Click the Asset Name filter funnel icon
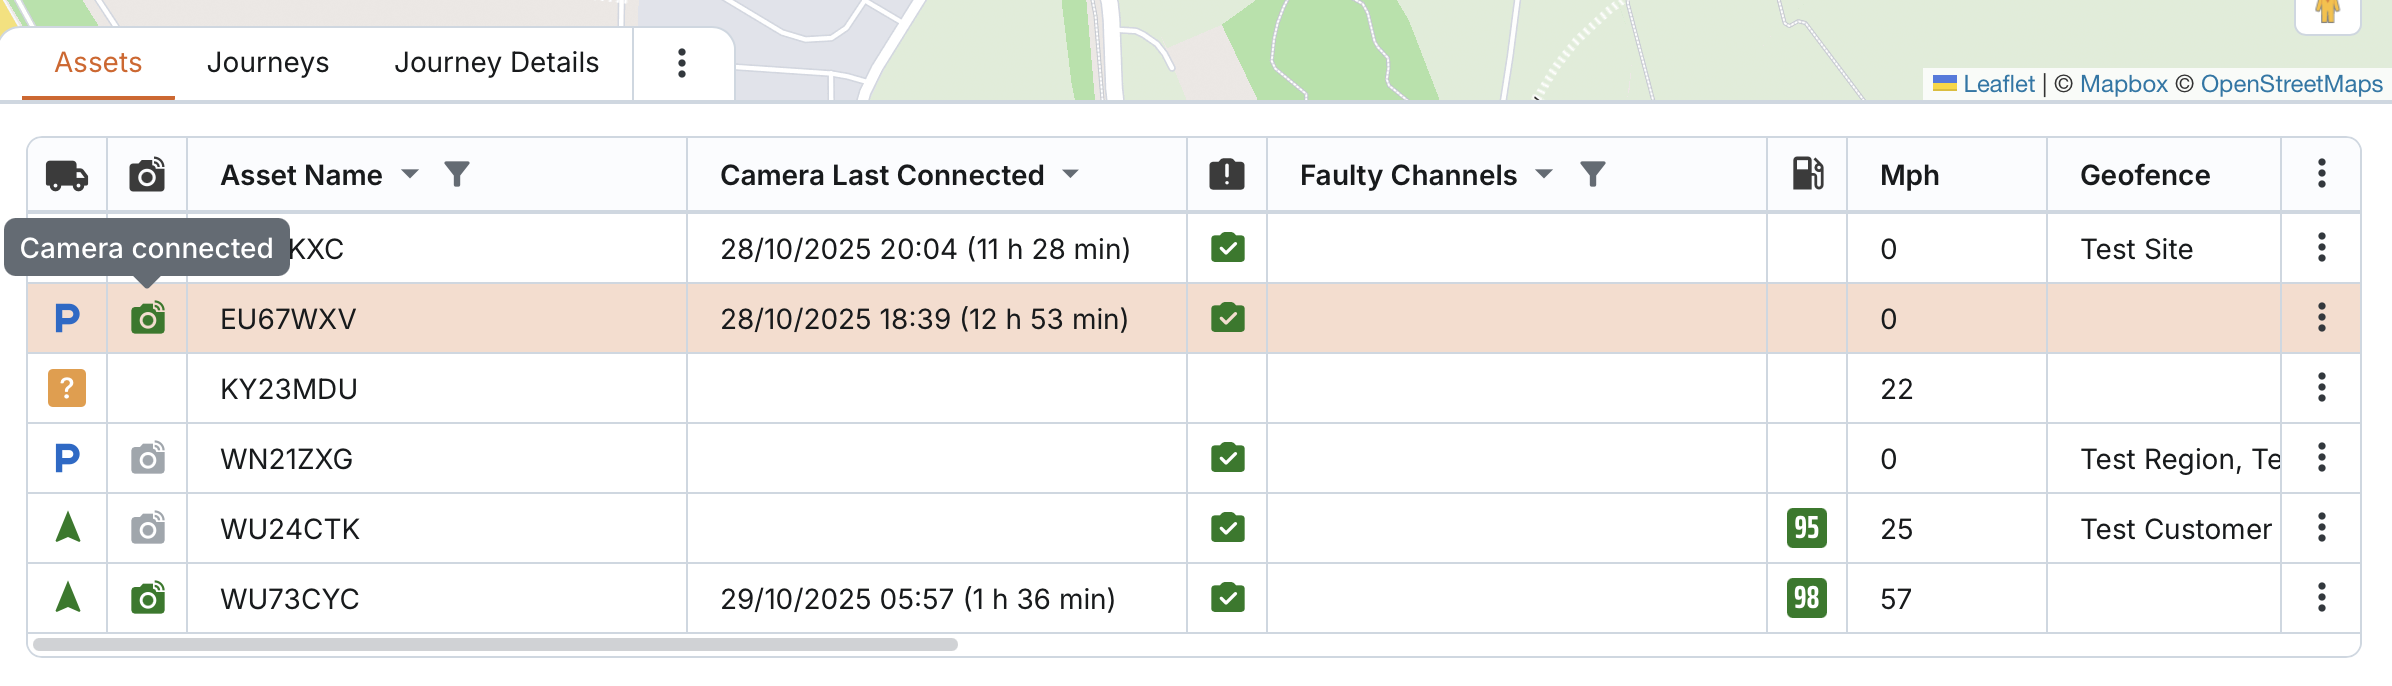Viewport: 2392px width, 686px height. (x=457, y=175)
